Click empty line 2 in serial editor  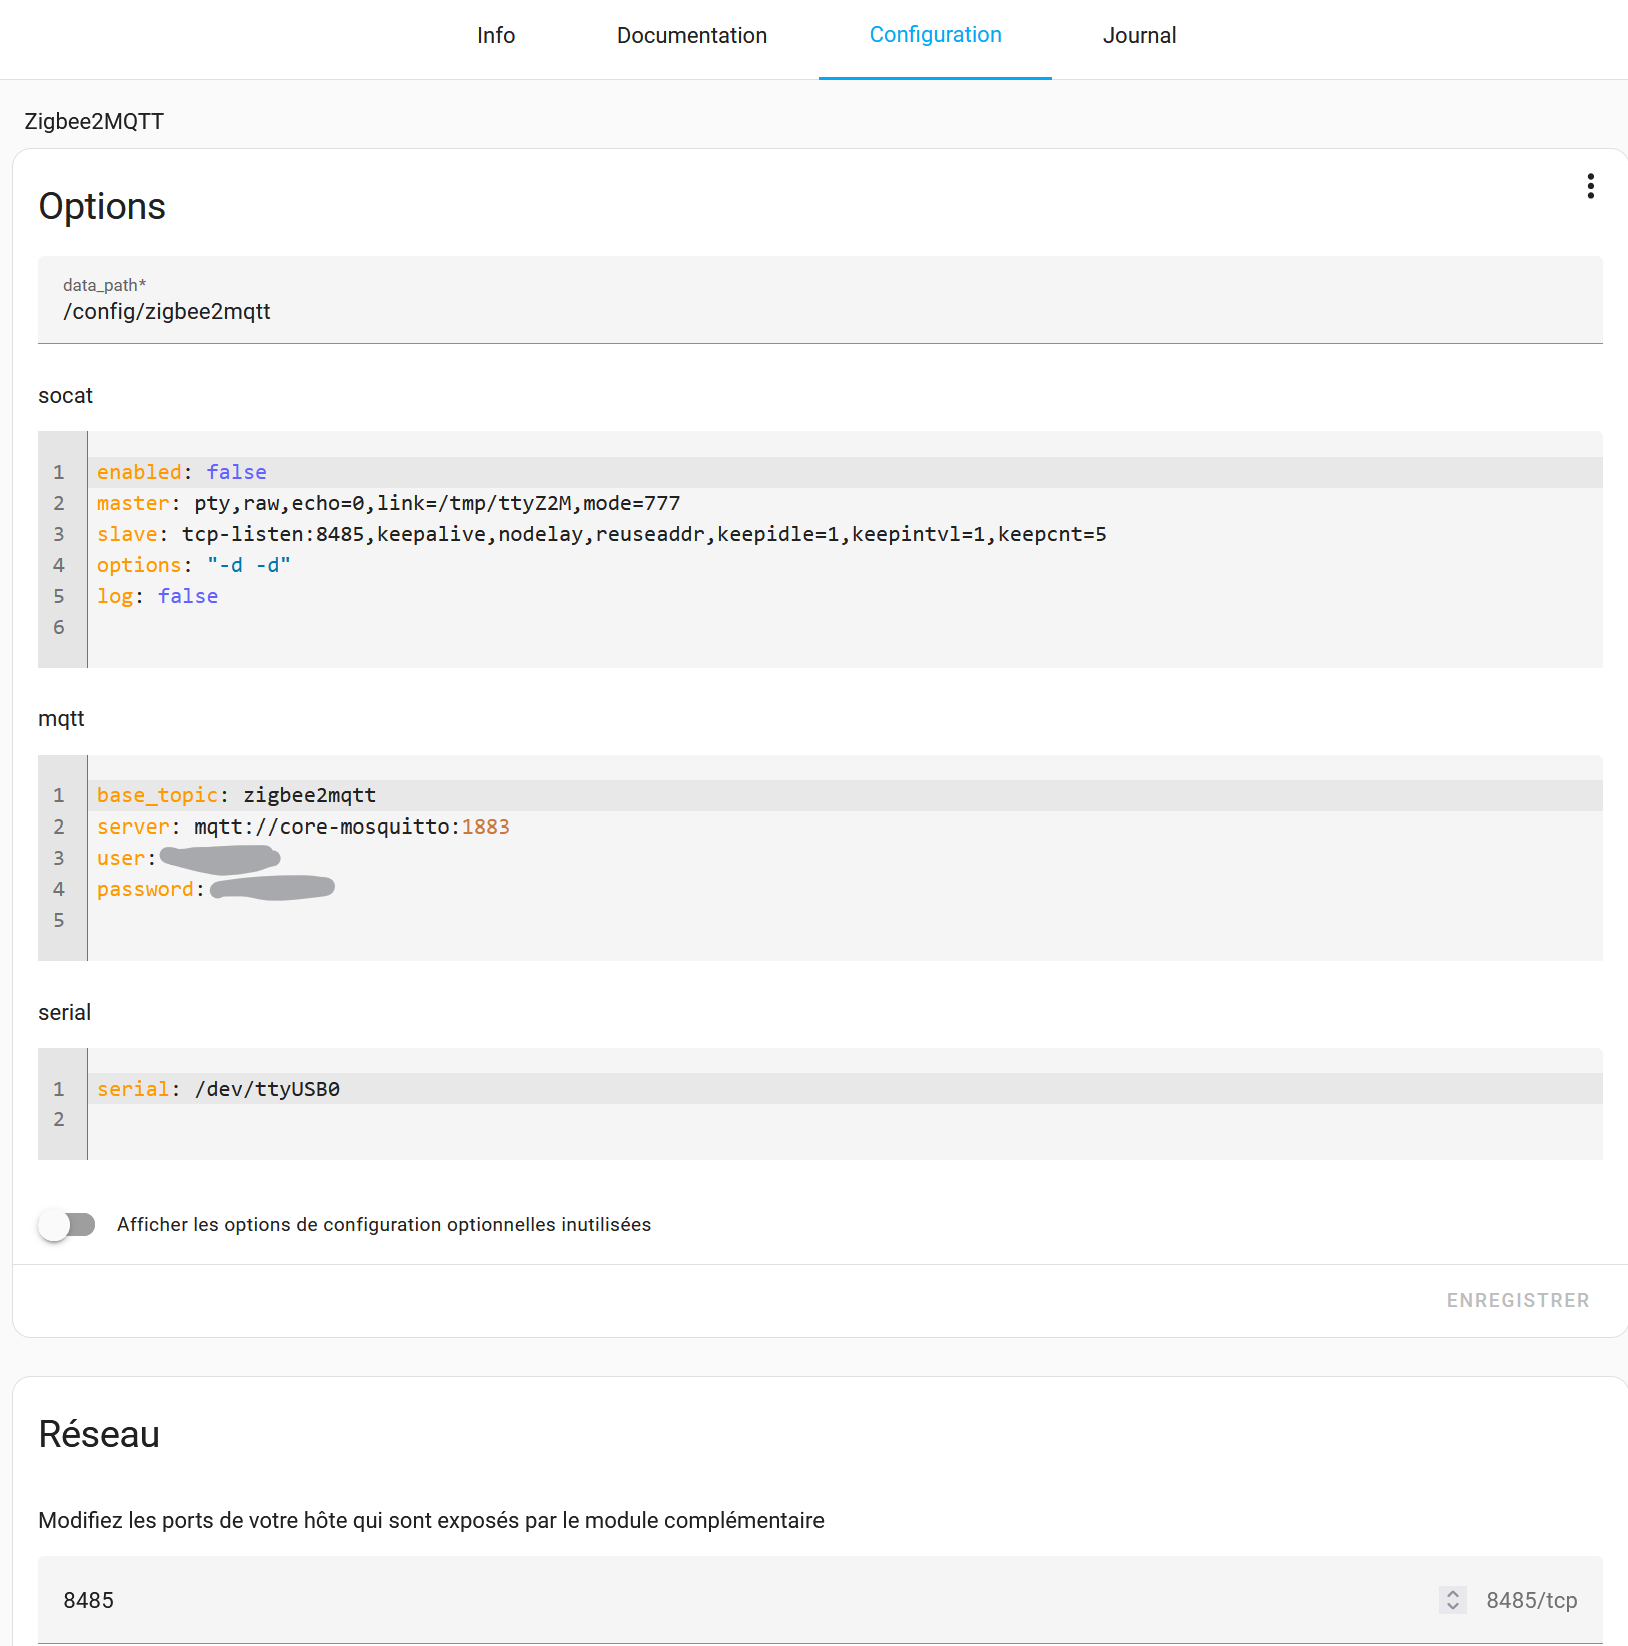[x=845, y=1119]
